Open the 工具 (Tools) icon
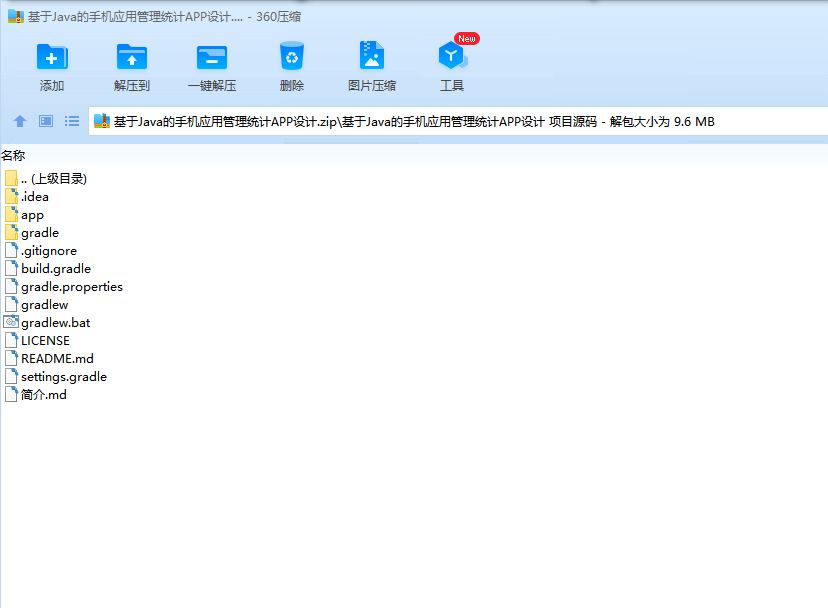 tap(452, 55)
